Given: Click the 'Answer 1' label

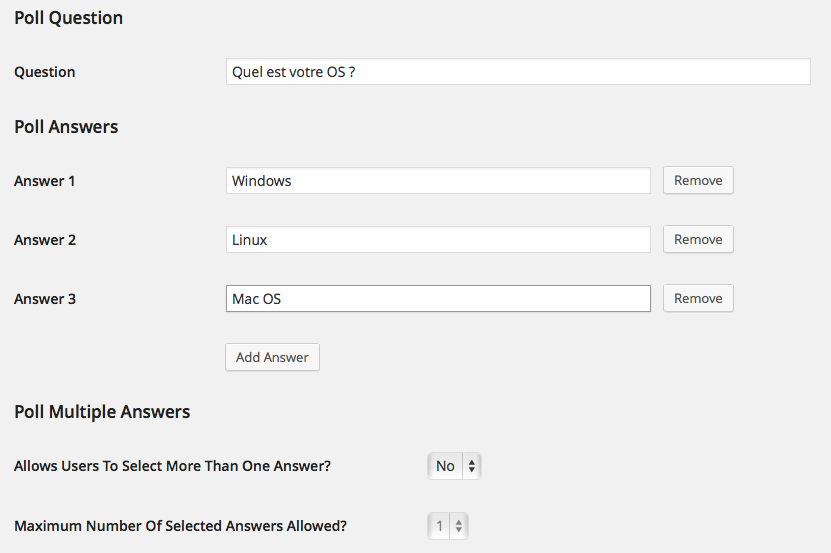Looking at the screenshot, I should tap(45, 181).
